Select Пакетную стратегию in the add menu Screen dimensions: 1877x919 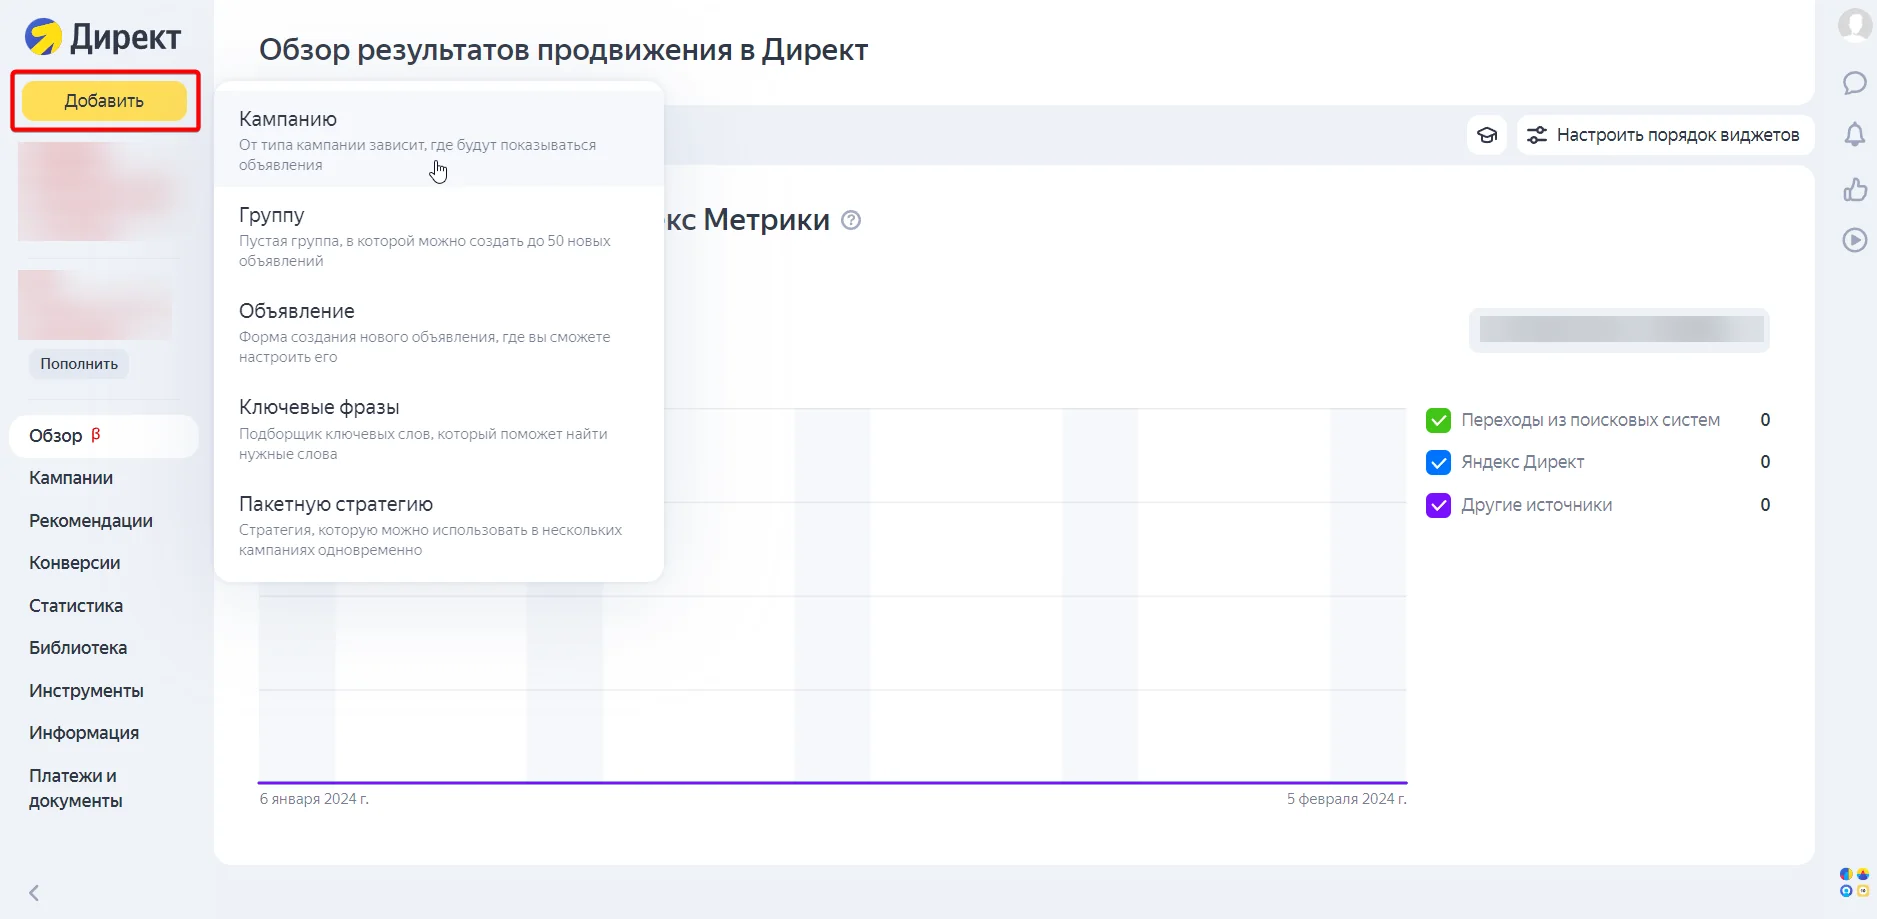coord(439,525)
